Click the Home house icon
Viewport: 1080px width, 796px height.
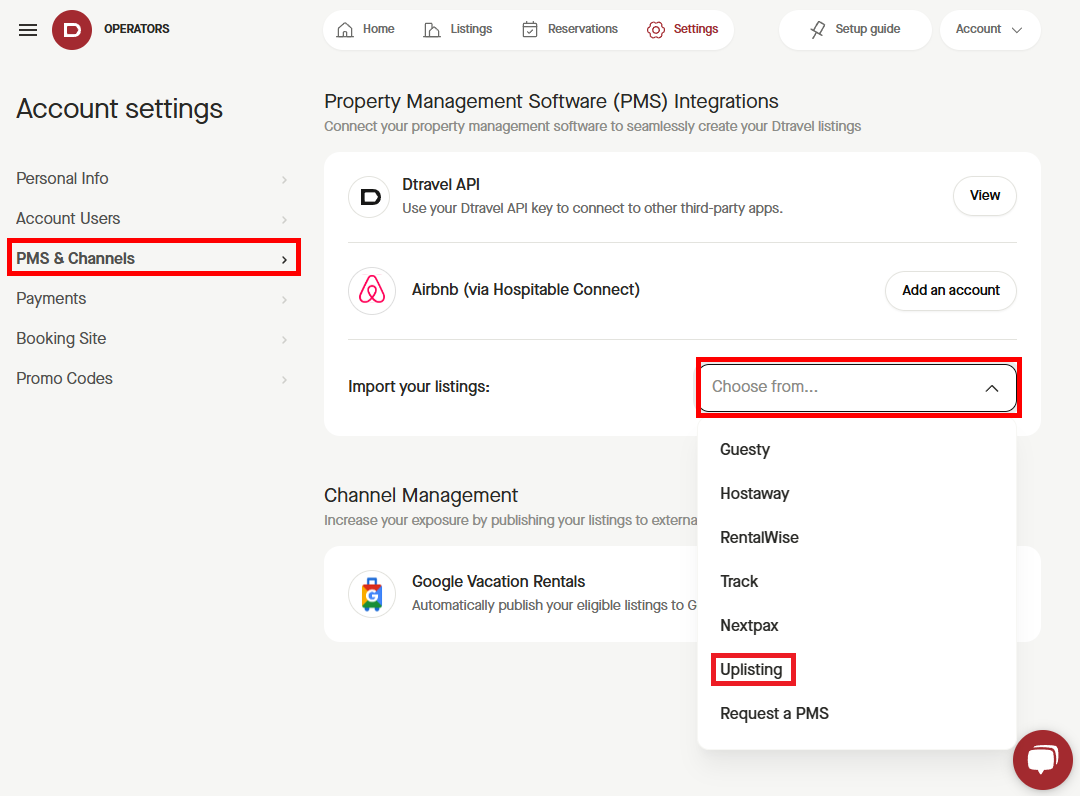click(x=345, y=30)
